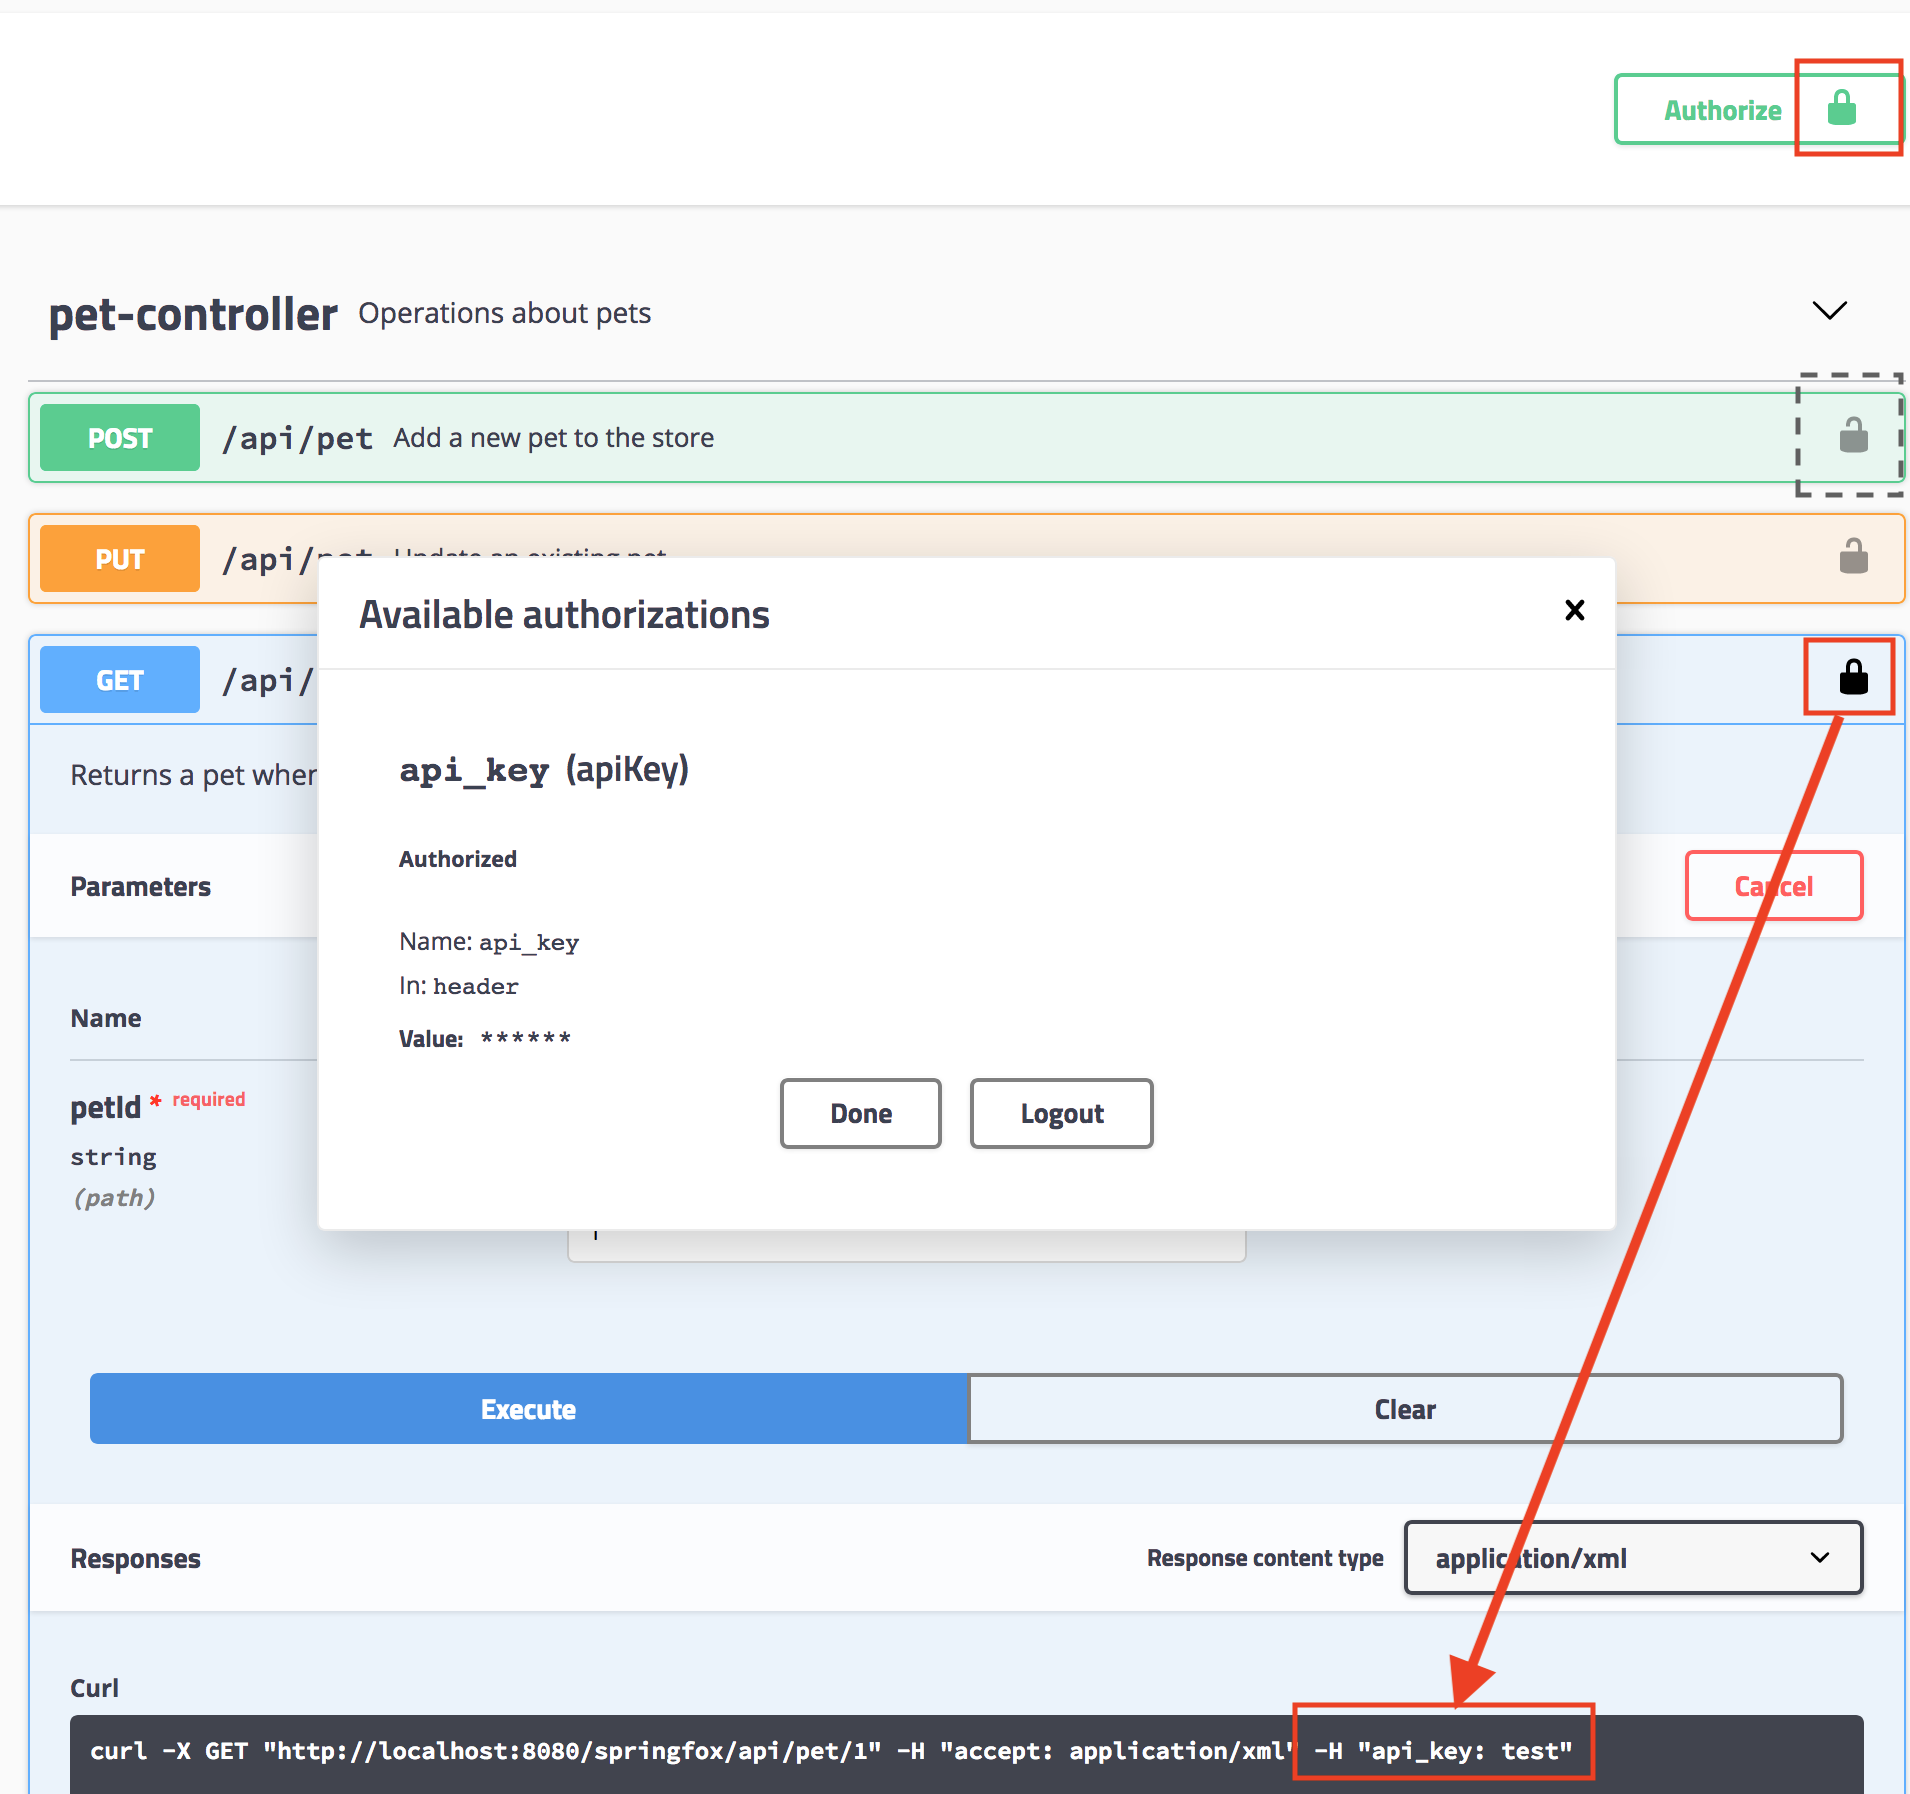Image resolution: width=1910 pixels, height=1794 pixels.
Task: Collapse the pet-controller section
Action: tap(1829, 311)
